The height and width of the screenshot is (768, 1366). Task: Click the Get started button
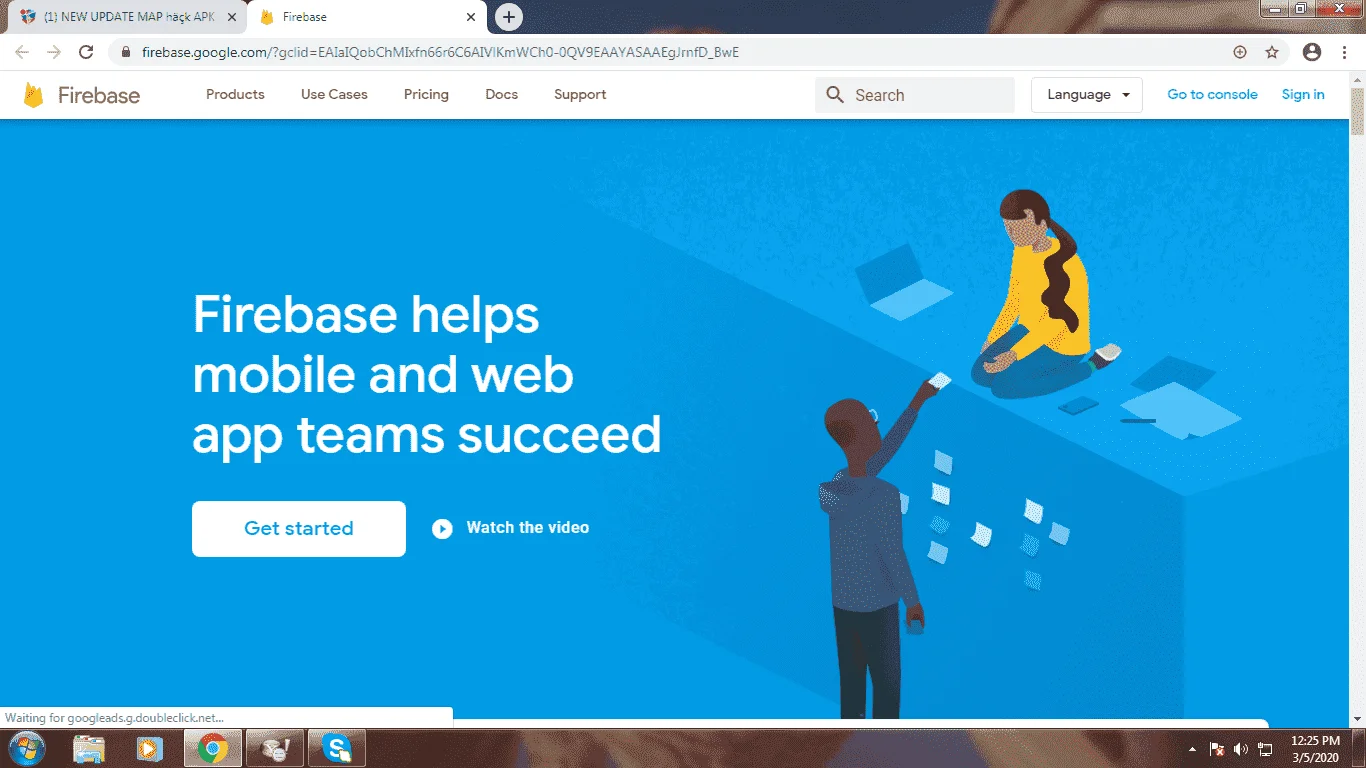click(299, 529)
